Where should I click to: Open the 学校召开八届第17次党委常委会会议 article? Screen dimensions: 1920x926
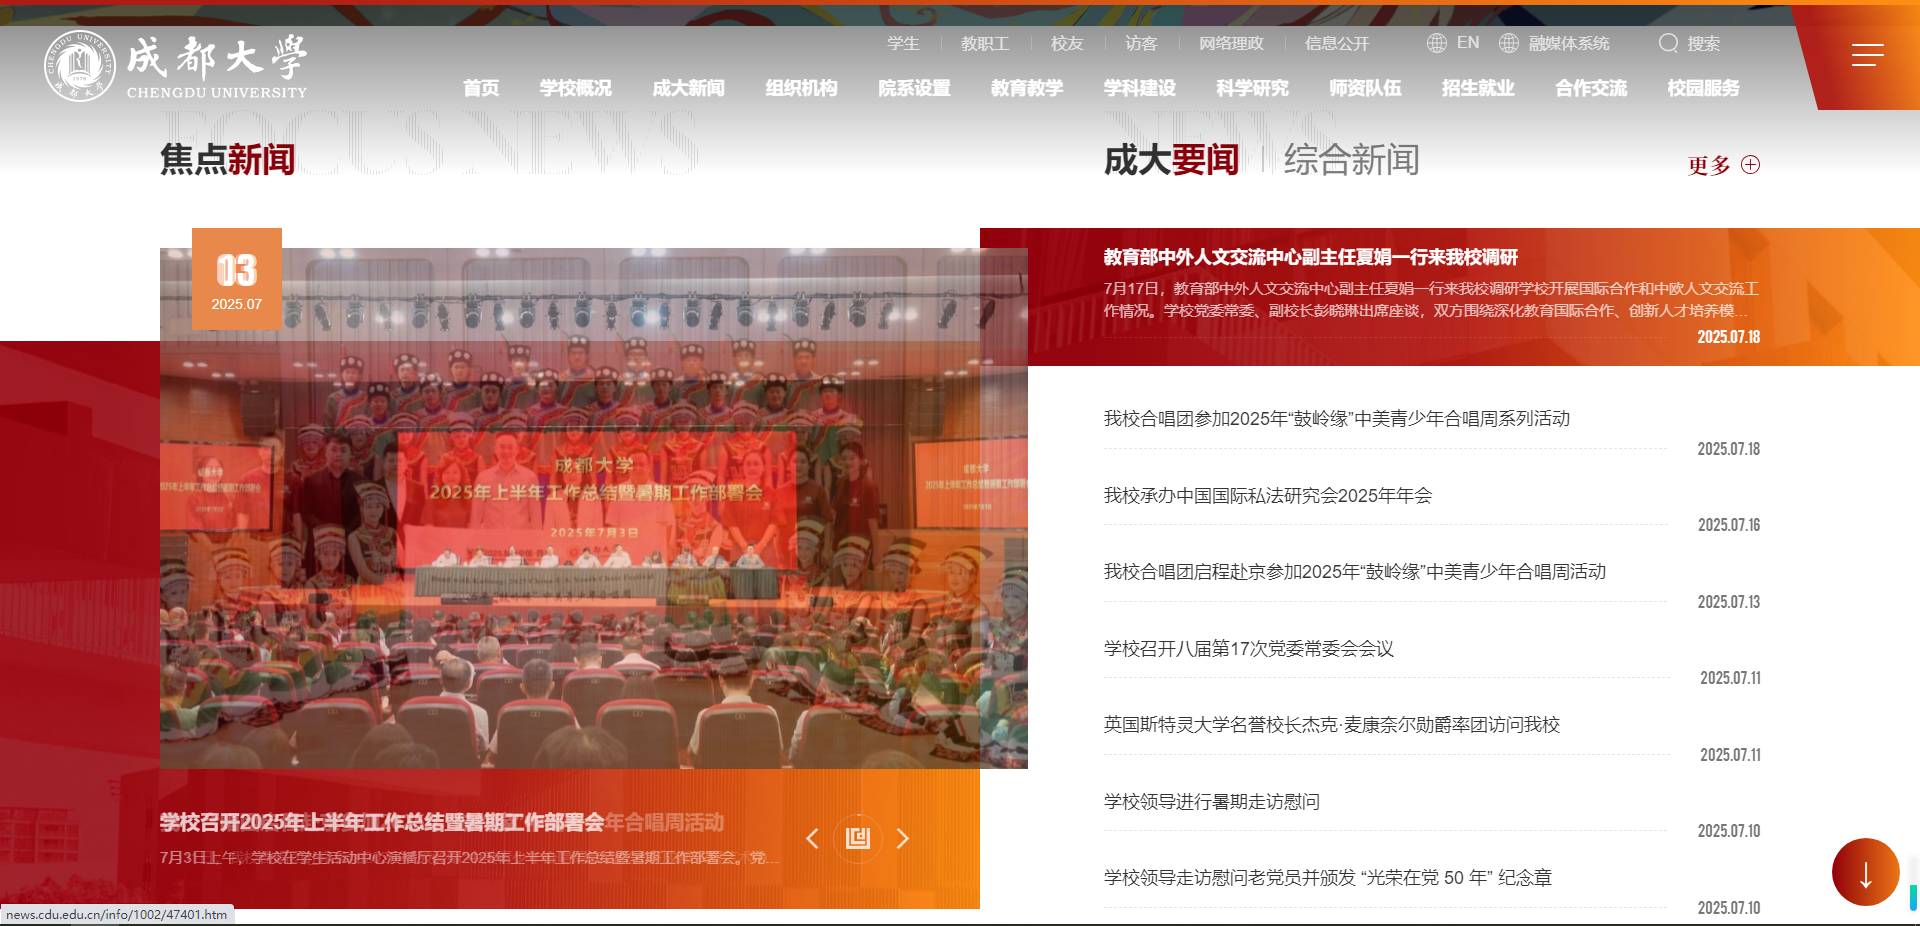pyautogui.click(x=1250, y=649)
